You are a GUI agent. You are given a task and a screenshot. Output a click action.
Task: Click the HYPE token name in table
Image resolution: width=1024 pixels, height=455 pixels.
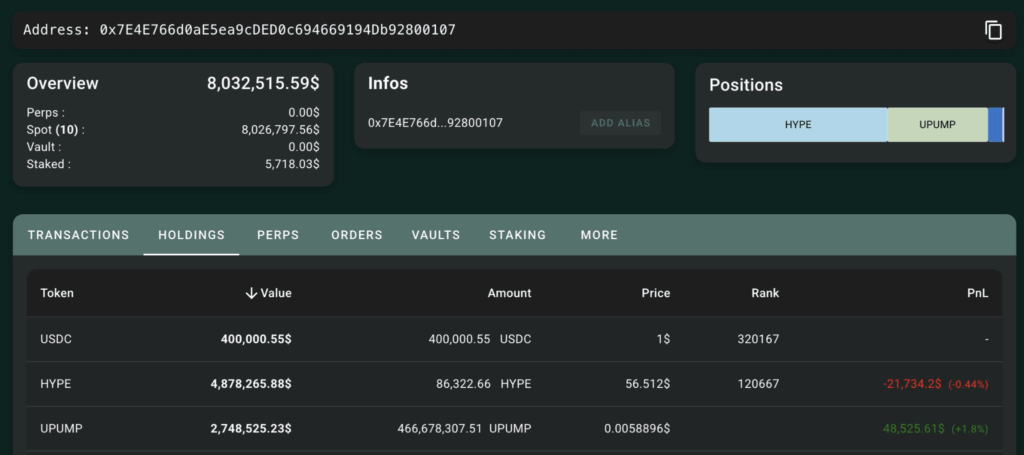tap(56, 384)
